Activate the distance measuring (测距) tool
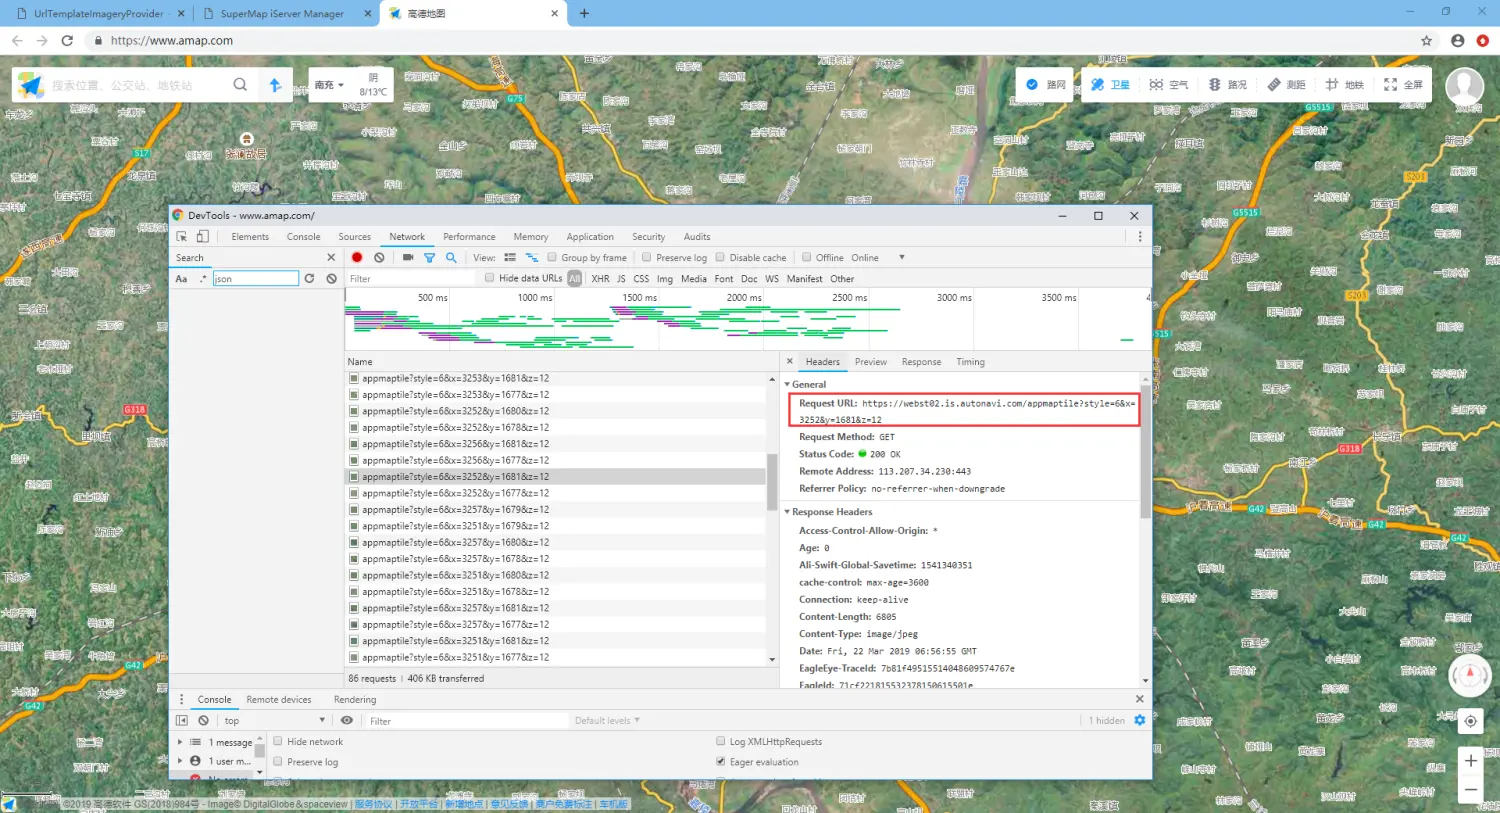Screen dimensions: 1500x813 [x=1286, y=85]
